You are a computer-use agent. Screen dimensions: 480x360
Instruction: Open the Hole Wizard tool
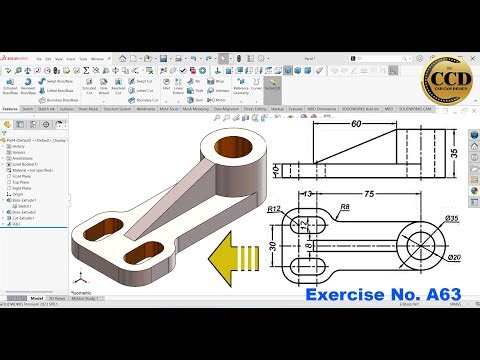(x=104, y=86)
